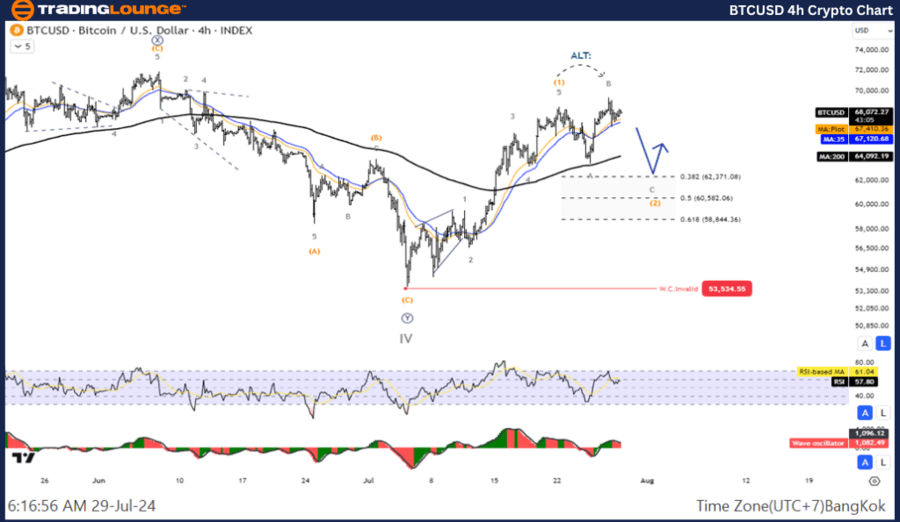
Task: Toggle log scale on the RSI pane
Action: click(x=883, y=412)
